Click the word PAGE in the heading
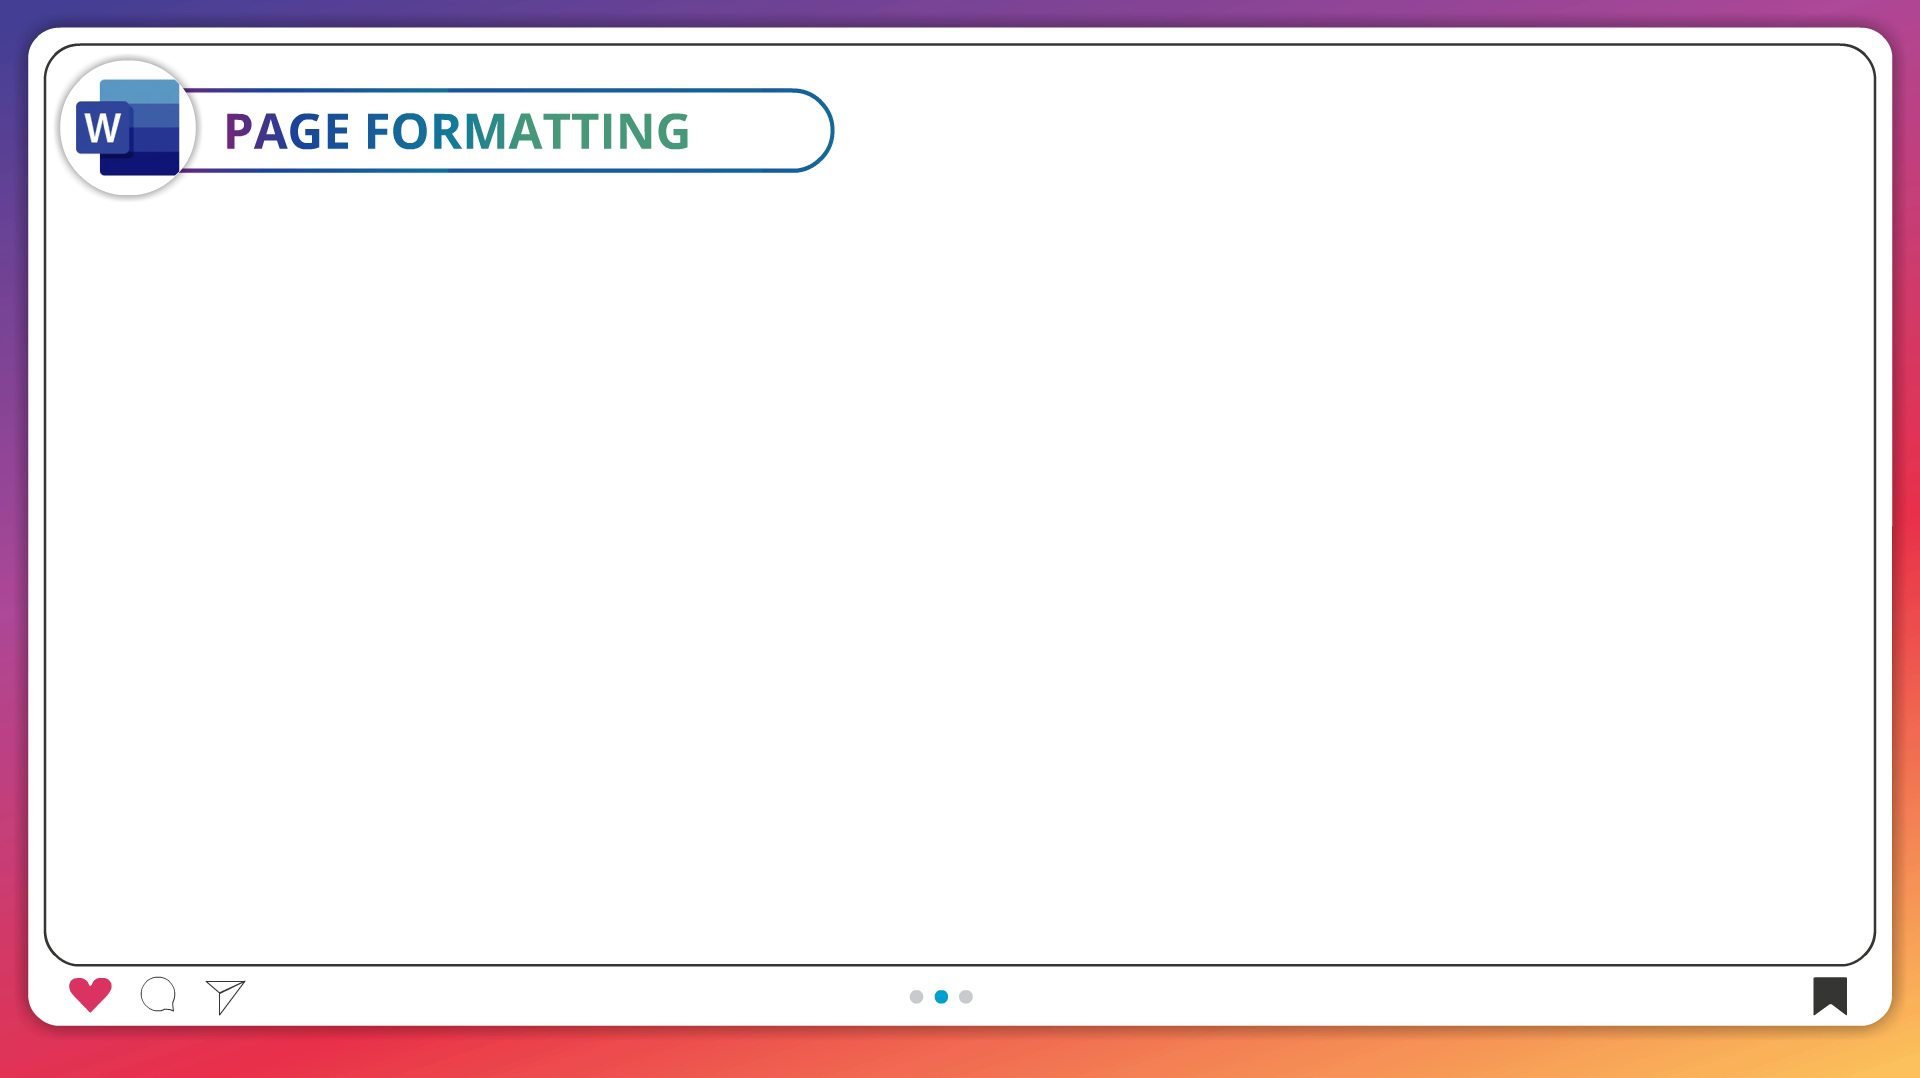 pos(286,131)
